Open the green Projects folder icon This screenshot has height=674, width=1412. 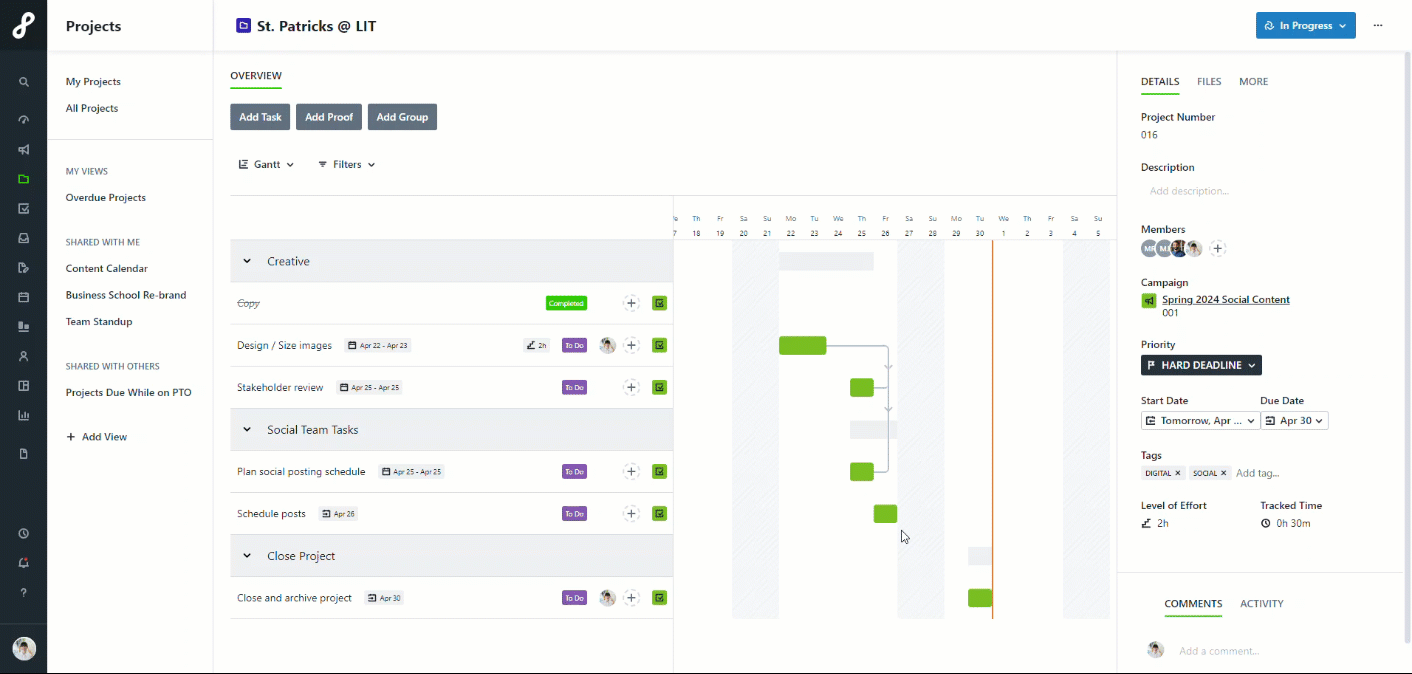24,179
